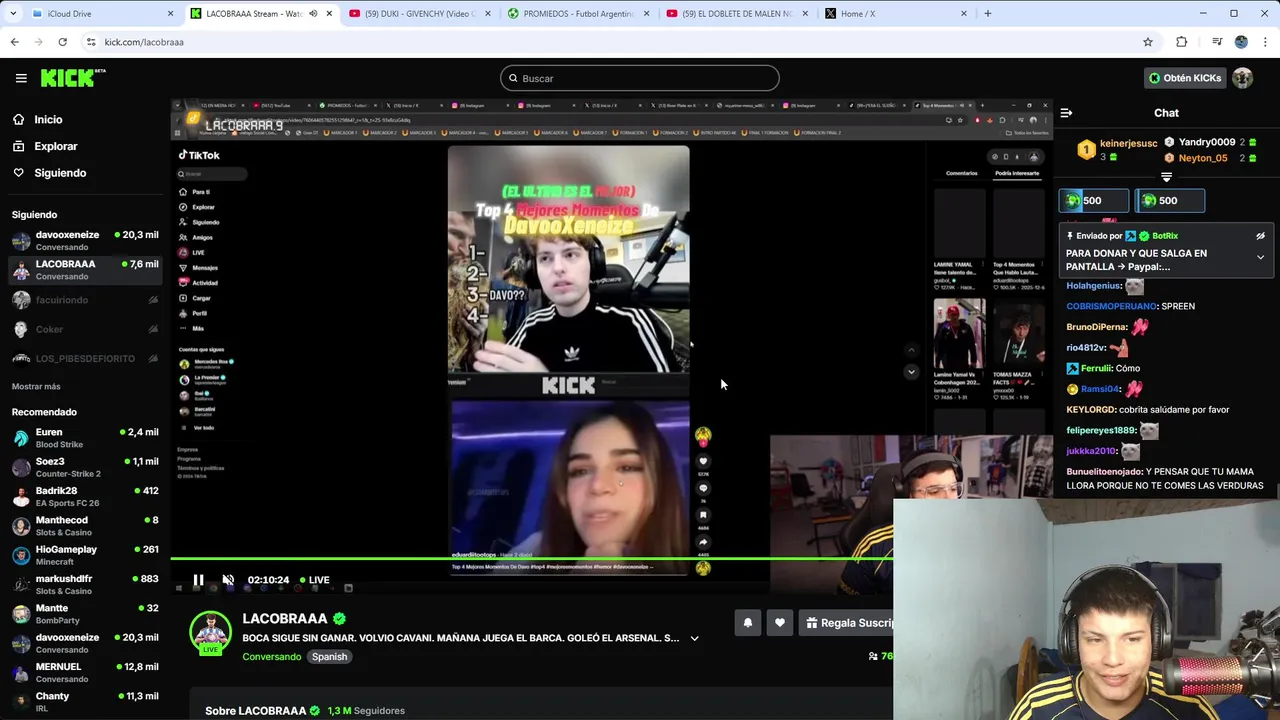Collapse the chat panel
Viewport: 1280px width, 720px height.
pyautogui.click(x=1066, y=113)
